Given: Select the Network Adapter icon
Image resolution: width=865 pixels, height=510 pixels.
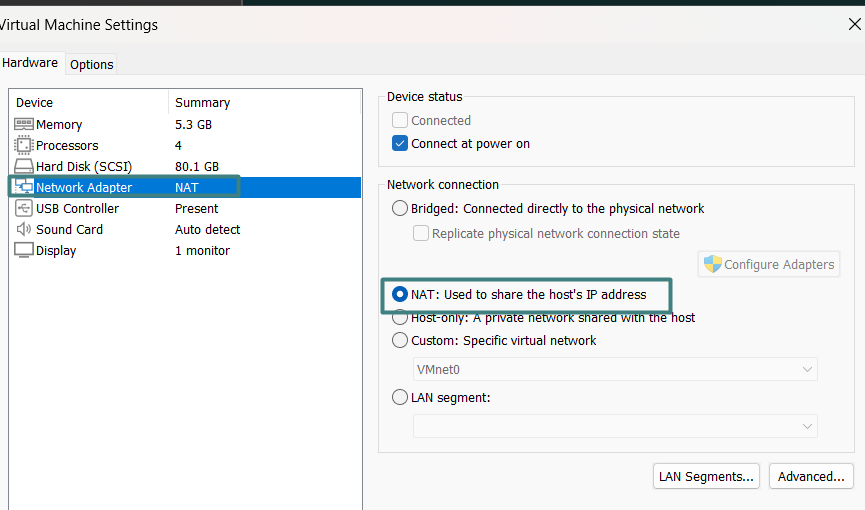Looking at the screenshot, I should click(24, 188).
